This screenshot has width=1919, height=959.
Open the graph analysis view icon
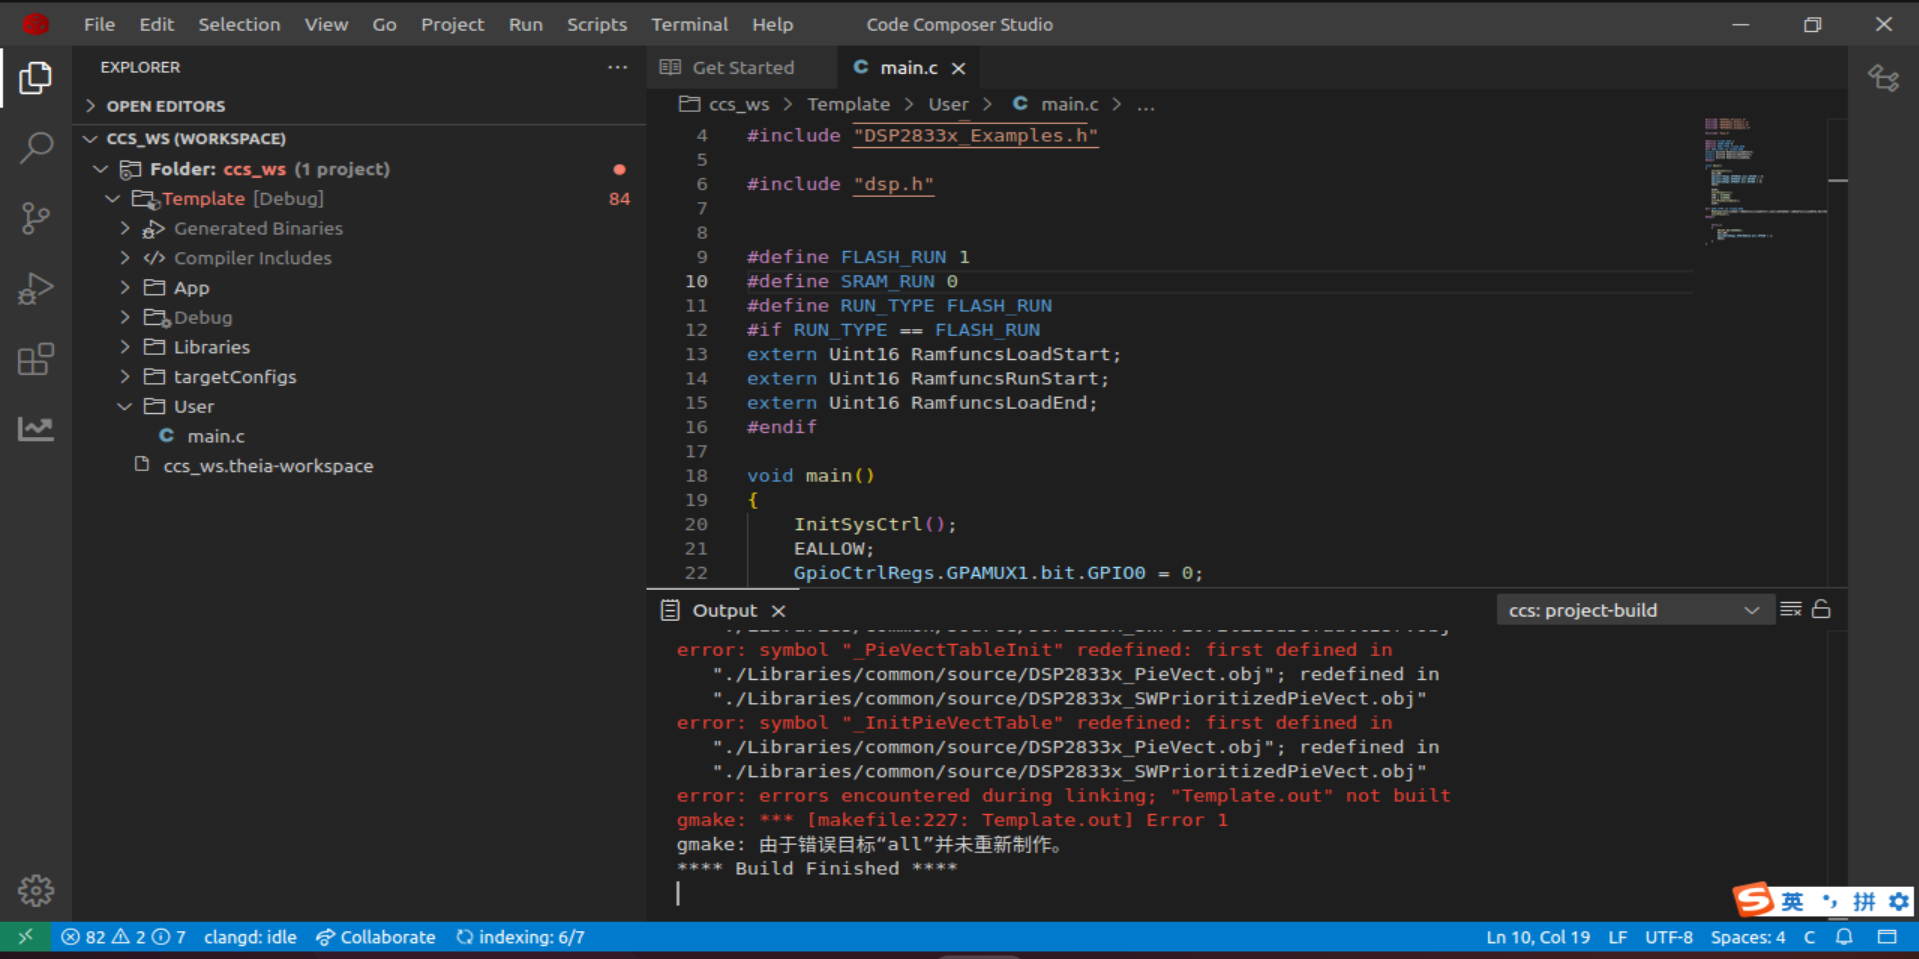(36, 429)
